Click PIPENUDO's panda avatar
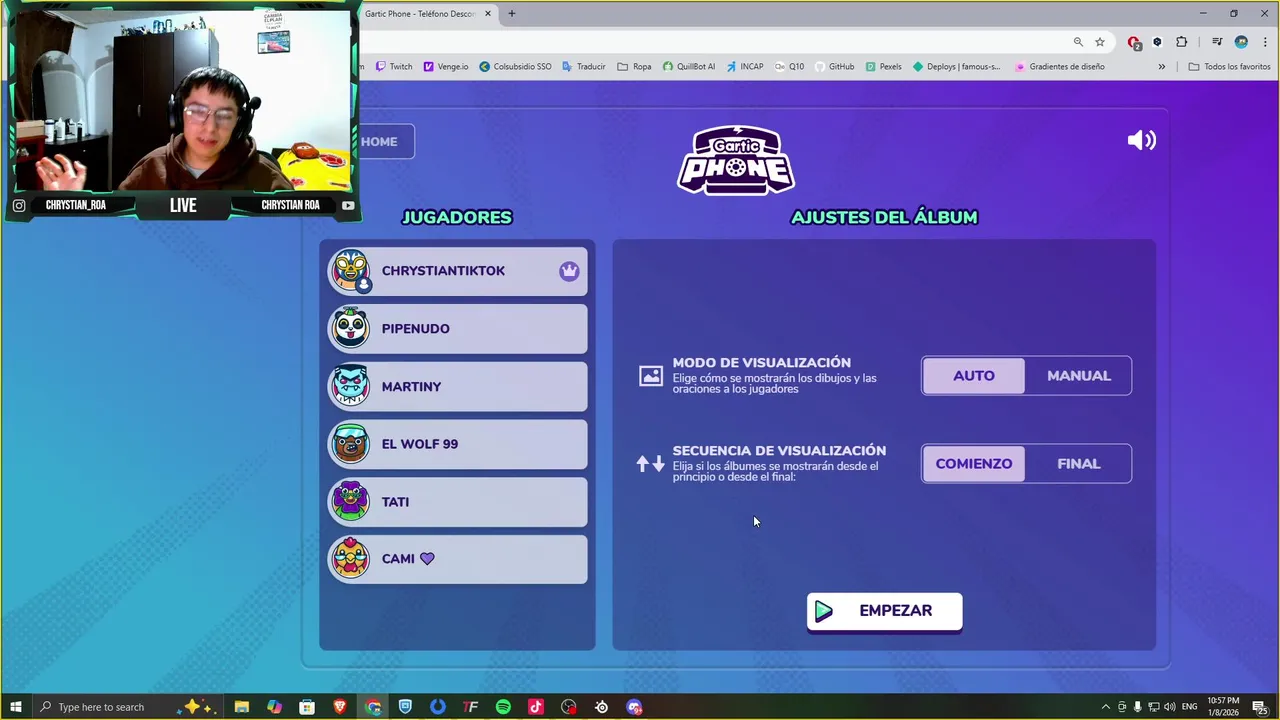The width and height of the screenshot is (1280, 720). coord(351,328)
